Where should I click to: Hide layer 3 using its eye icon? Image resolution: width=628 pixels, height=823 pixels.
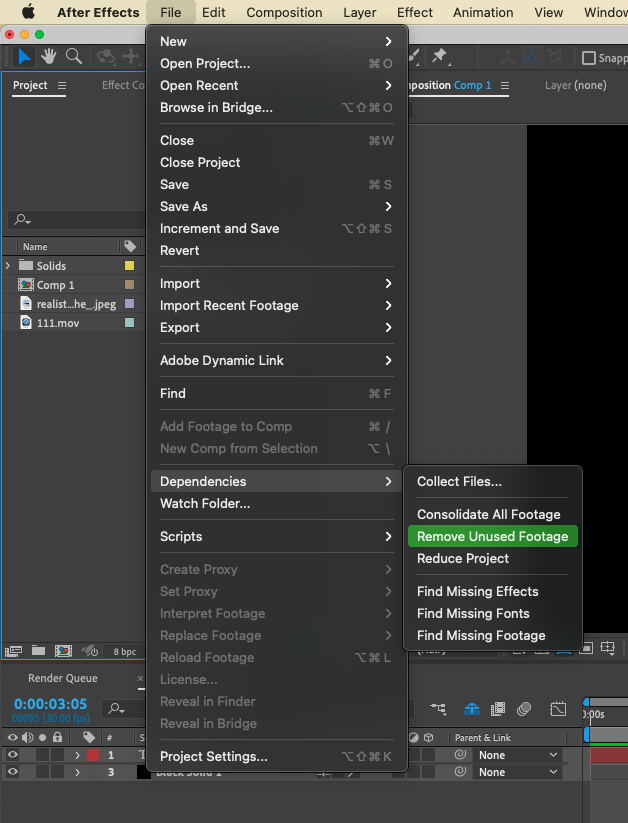point(13,772)
